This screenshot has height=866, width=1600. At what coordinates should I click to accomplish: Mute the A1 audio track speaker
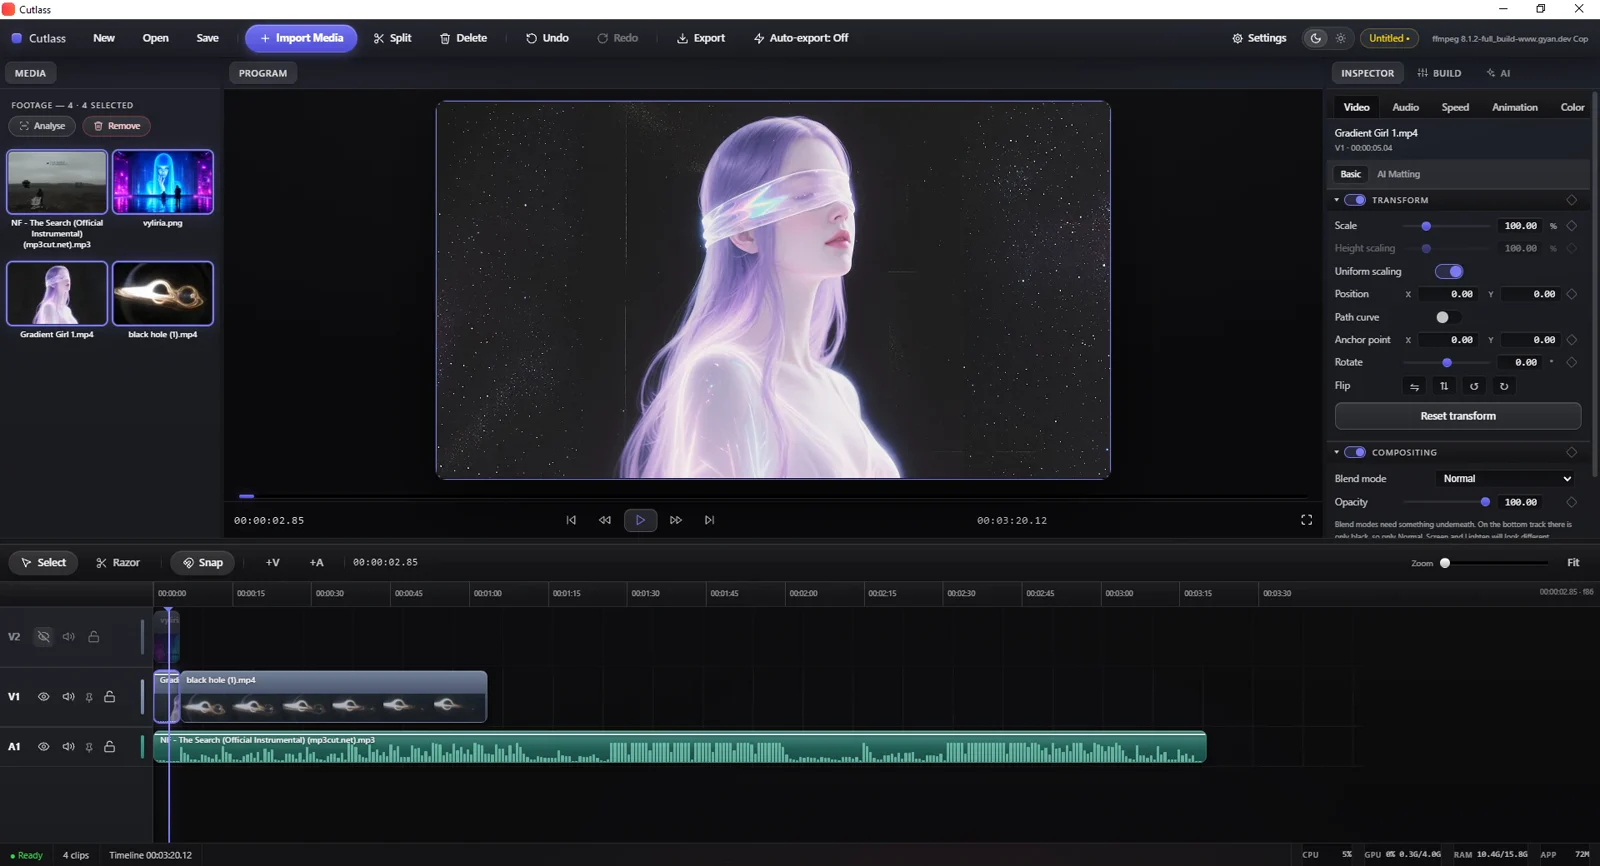click(69, 747)
